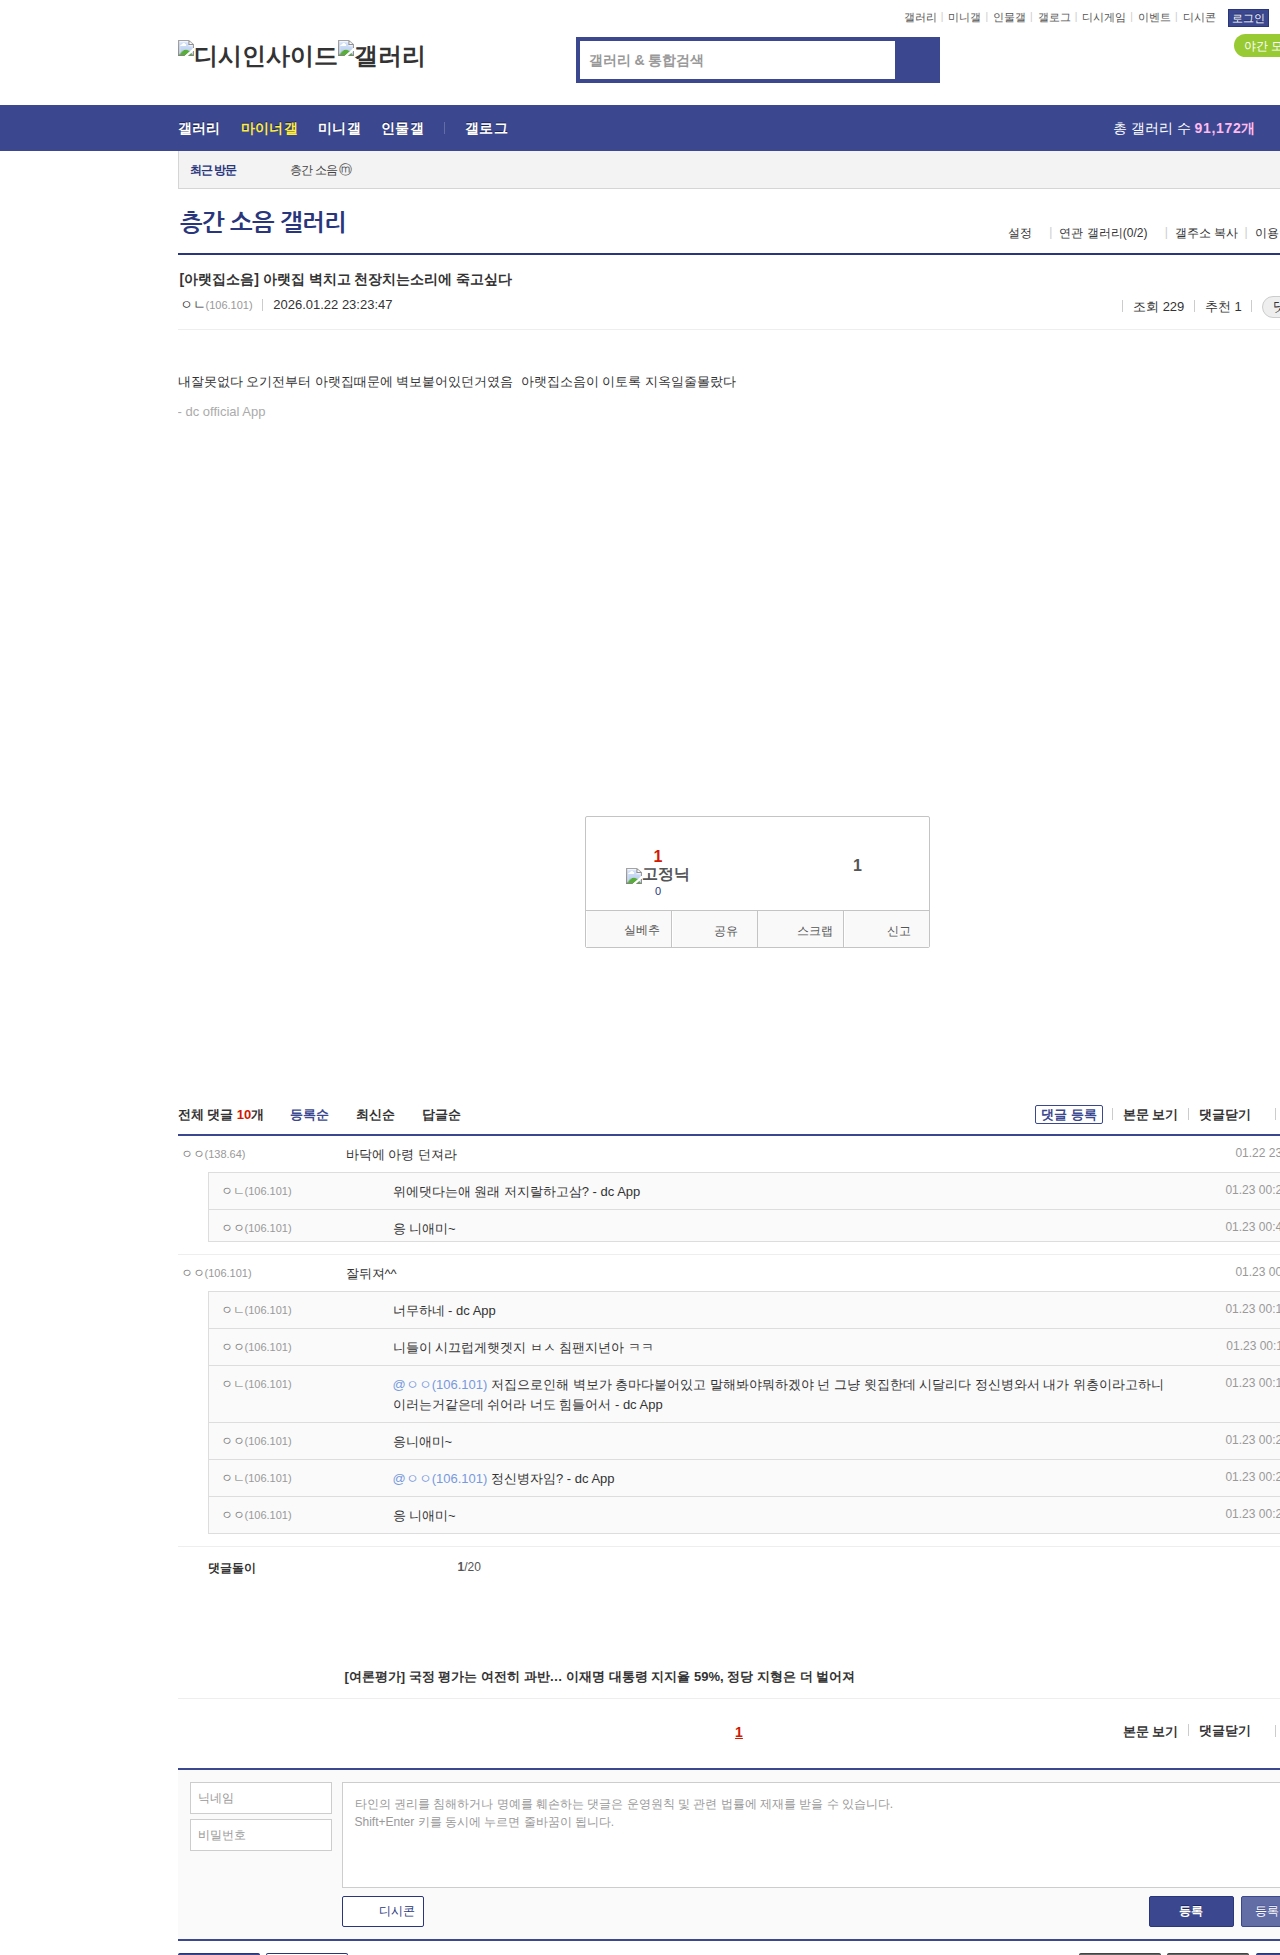1280x1955 pixels.
Task: Go to 미니갤 in the blue navigation bar
Action: point(339,128)
